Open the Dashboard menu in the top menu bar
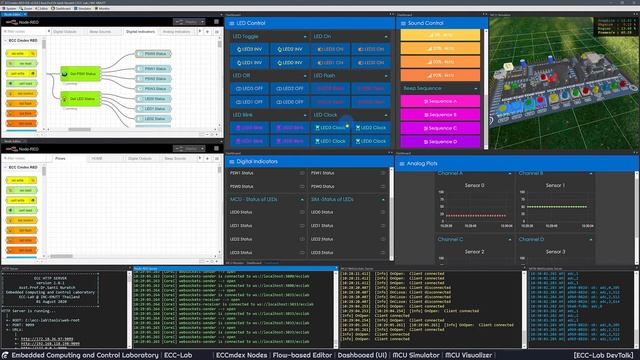640x360 pixels. pyautogui.click(x=62, y=9)
